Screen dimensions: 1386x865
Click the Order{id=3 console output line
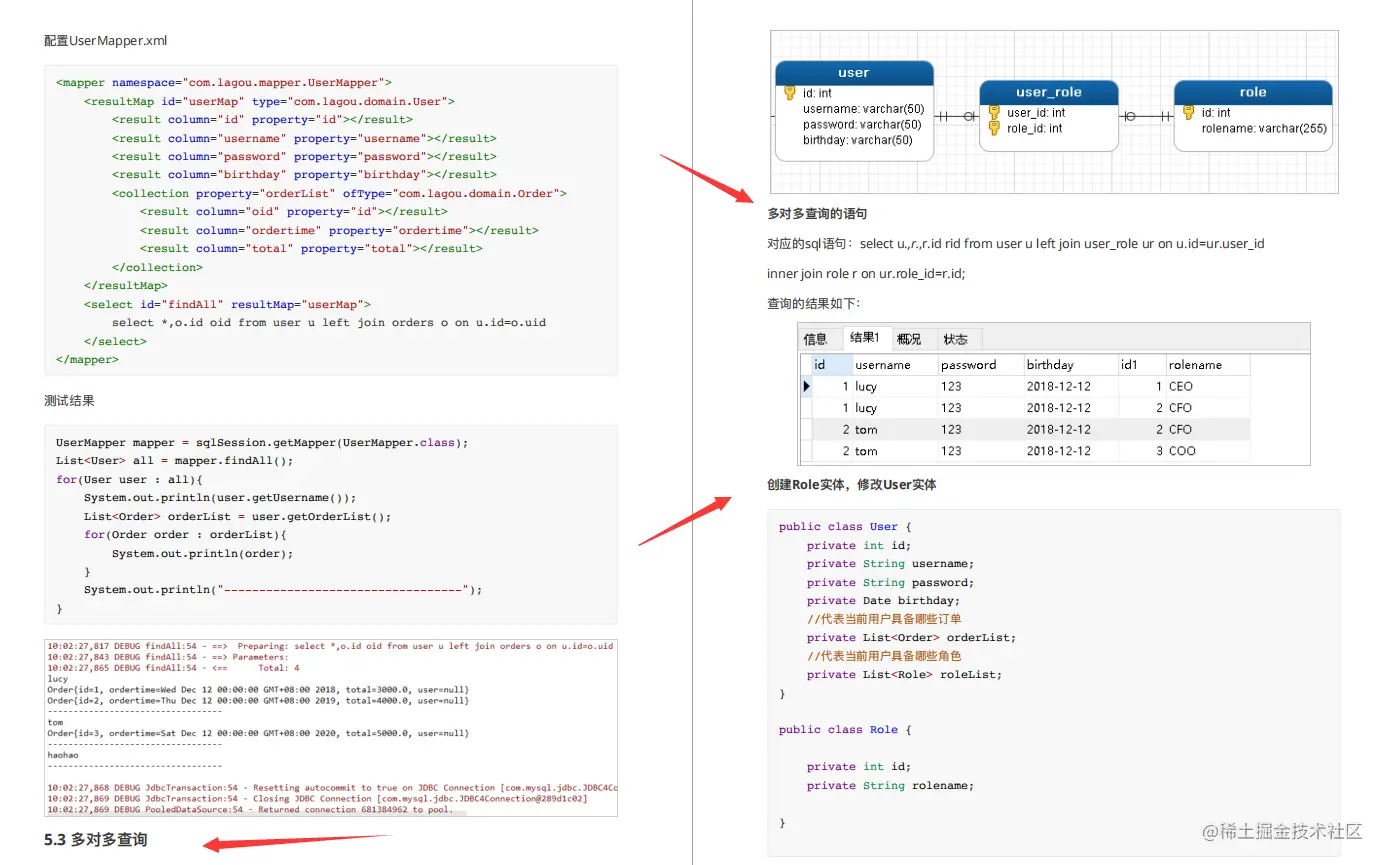[x=258, y=733]
